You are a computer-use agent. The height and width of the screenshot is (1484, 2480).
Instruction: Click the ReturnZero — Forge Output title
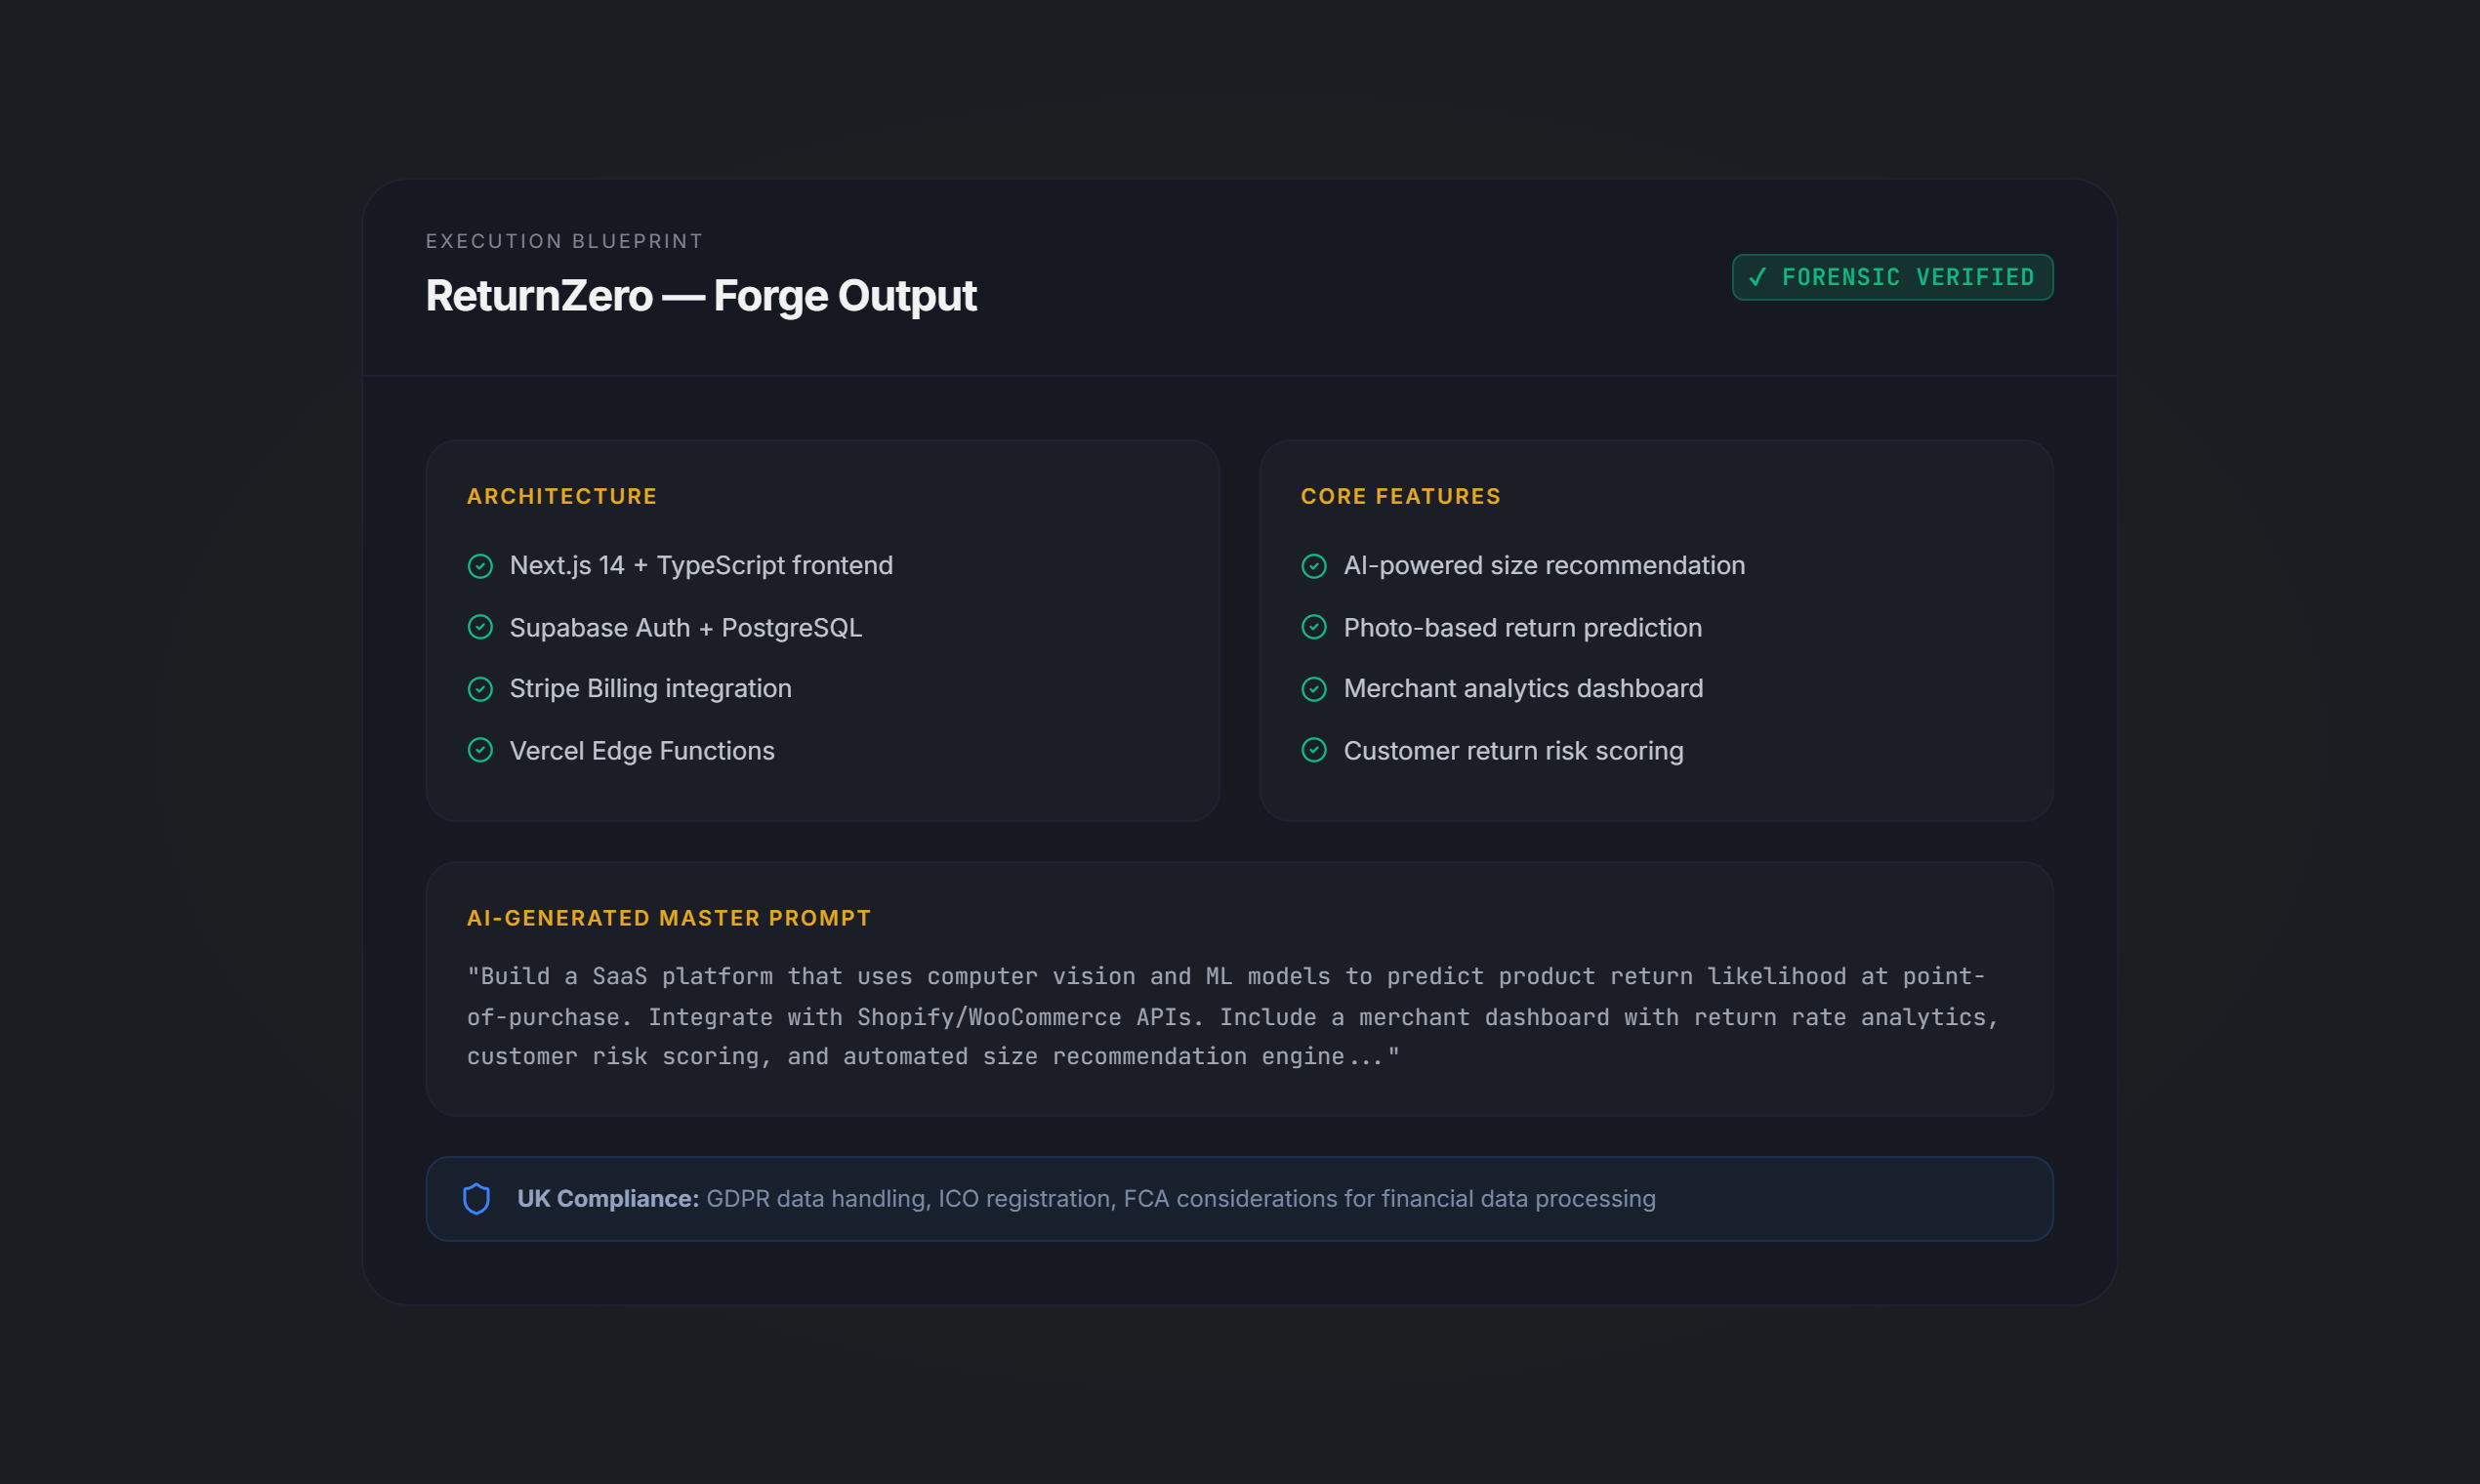coord(700,296)
